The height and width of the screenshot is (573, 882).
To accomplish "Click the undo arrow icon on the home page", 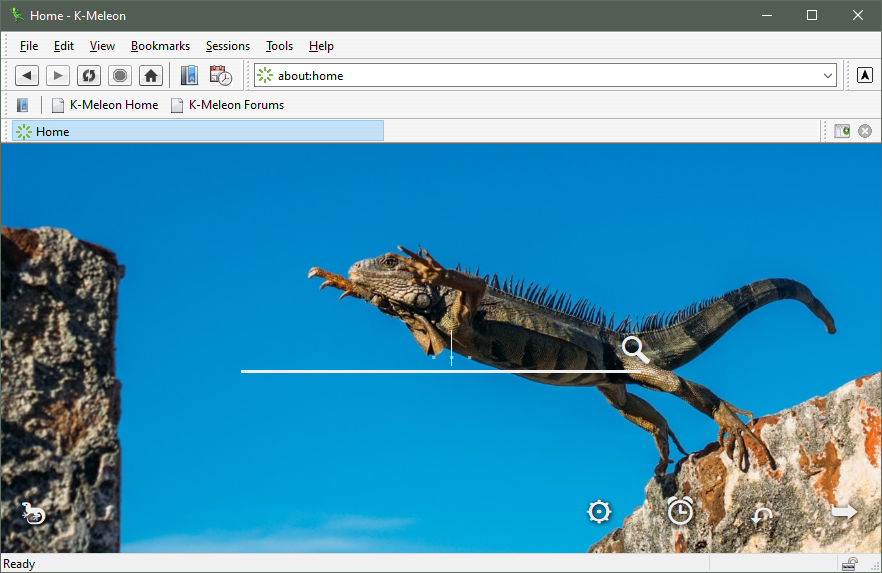I will point(763,515).
